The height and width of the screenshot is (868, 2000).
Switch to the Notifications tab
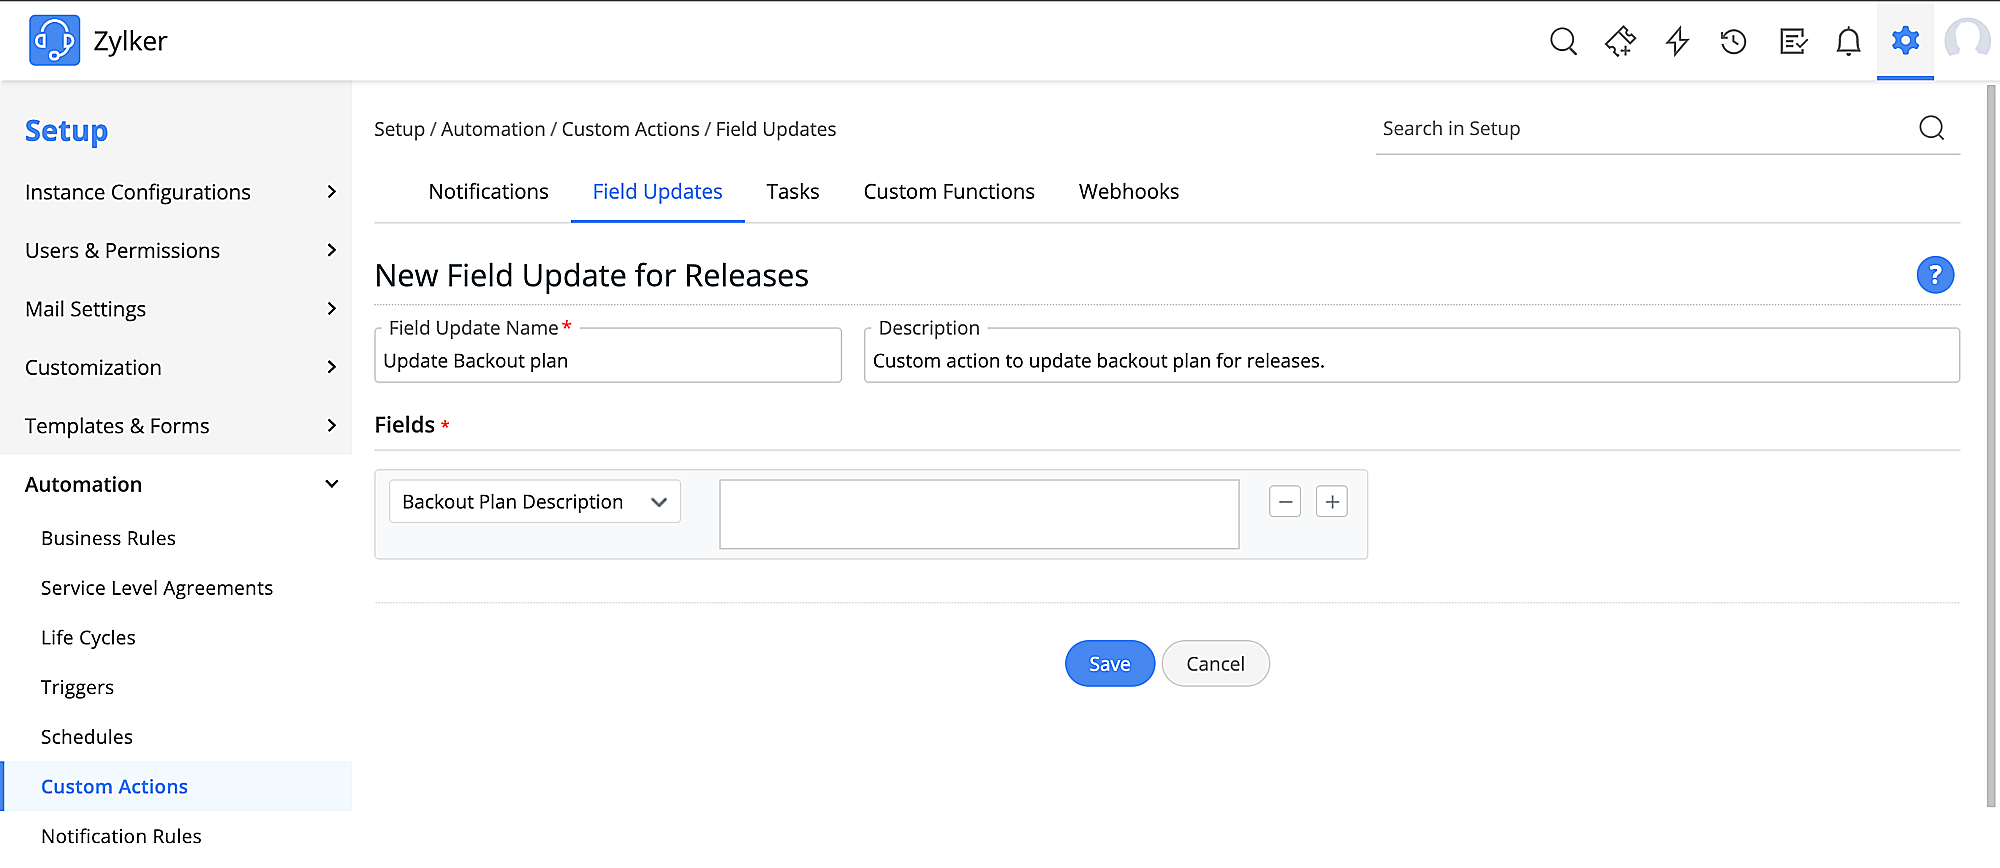click(x=488, y=192)
